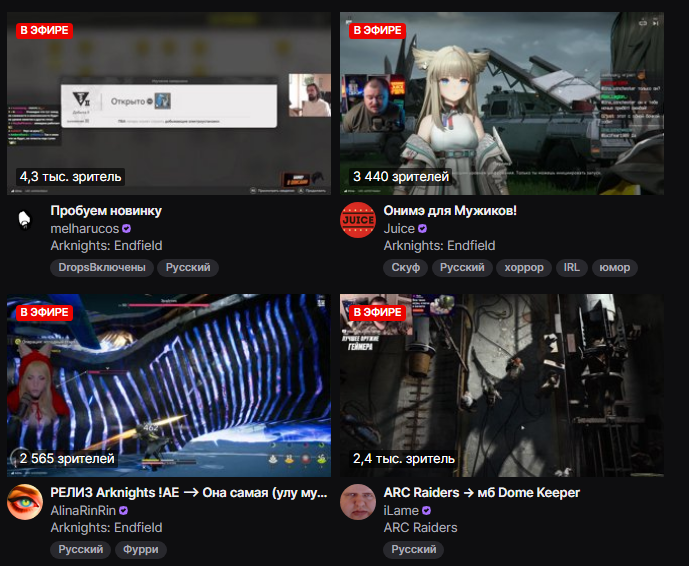The image size is (689, 566).
Task: Open iLame ARC Raiders stream thumbnail
Action: tap(502, 385)
